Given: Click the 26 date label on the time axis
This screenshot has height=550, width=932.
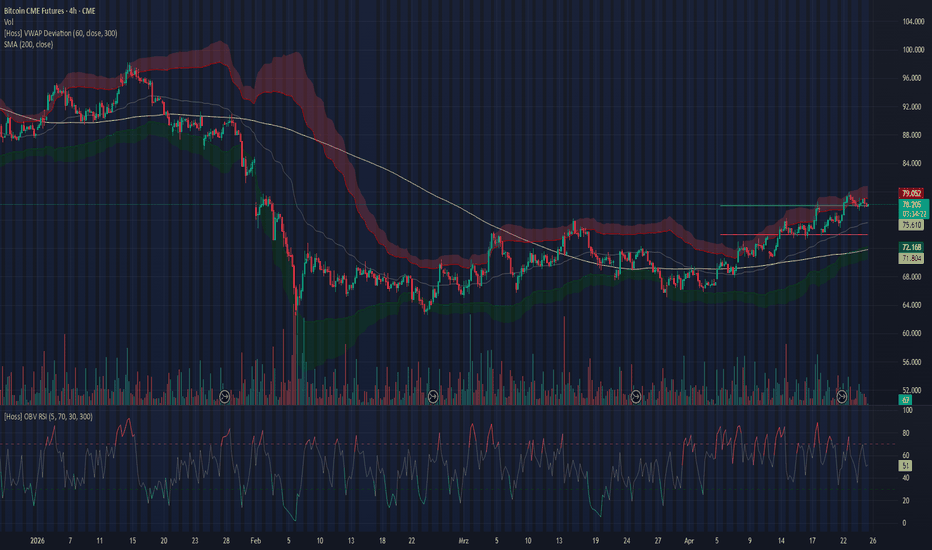Looking at the screenshot, I should tap(873, 541).
